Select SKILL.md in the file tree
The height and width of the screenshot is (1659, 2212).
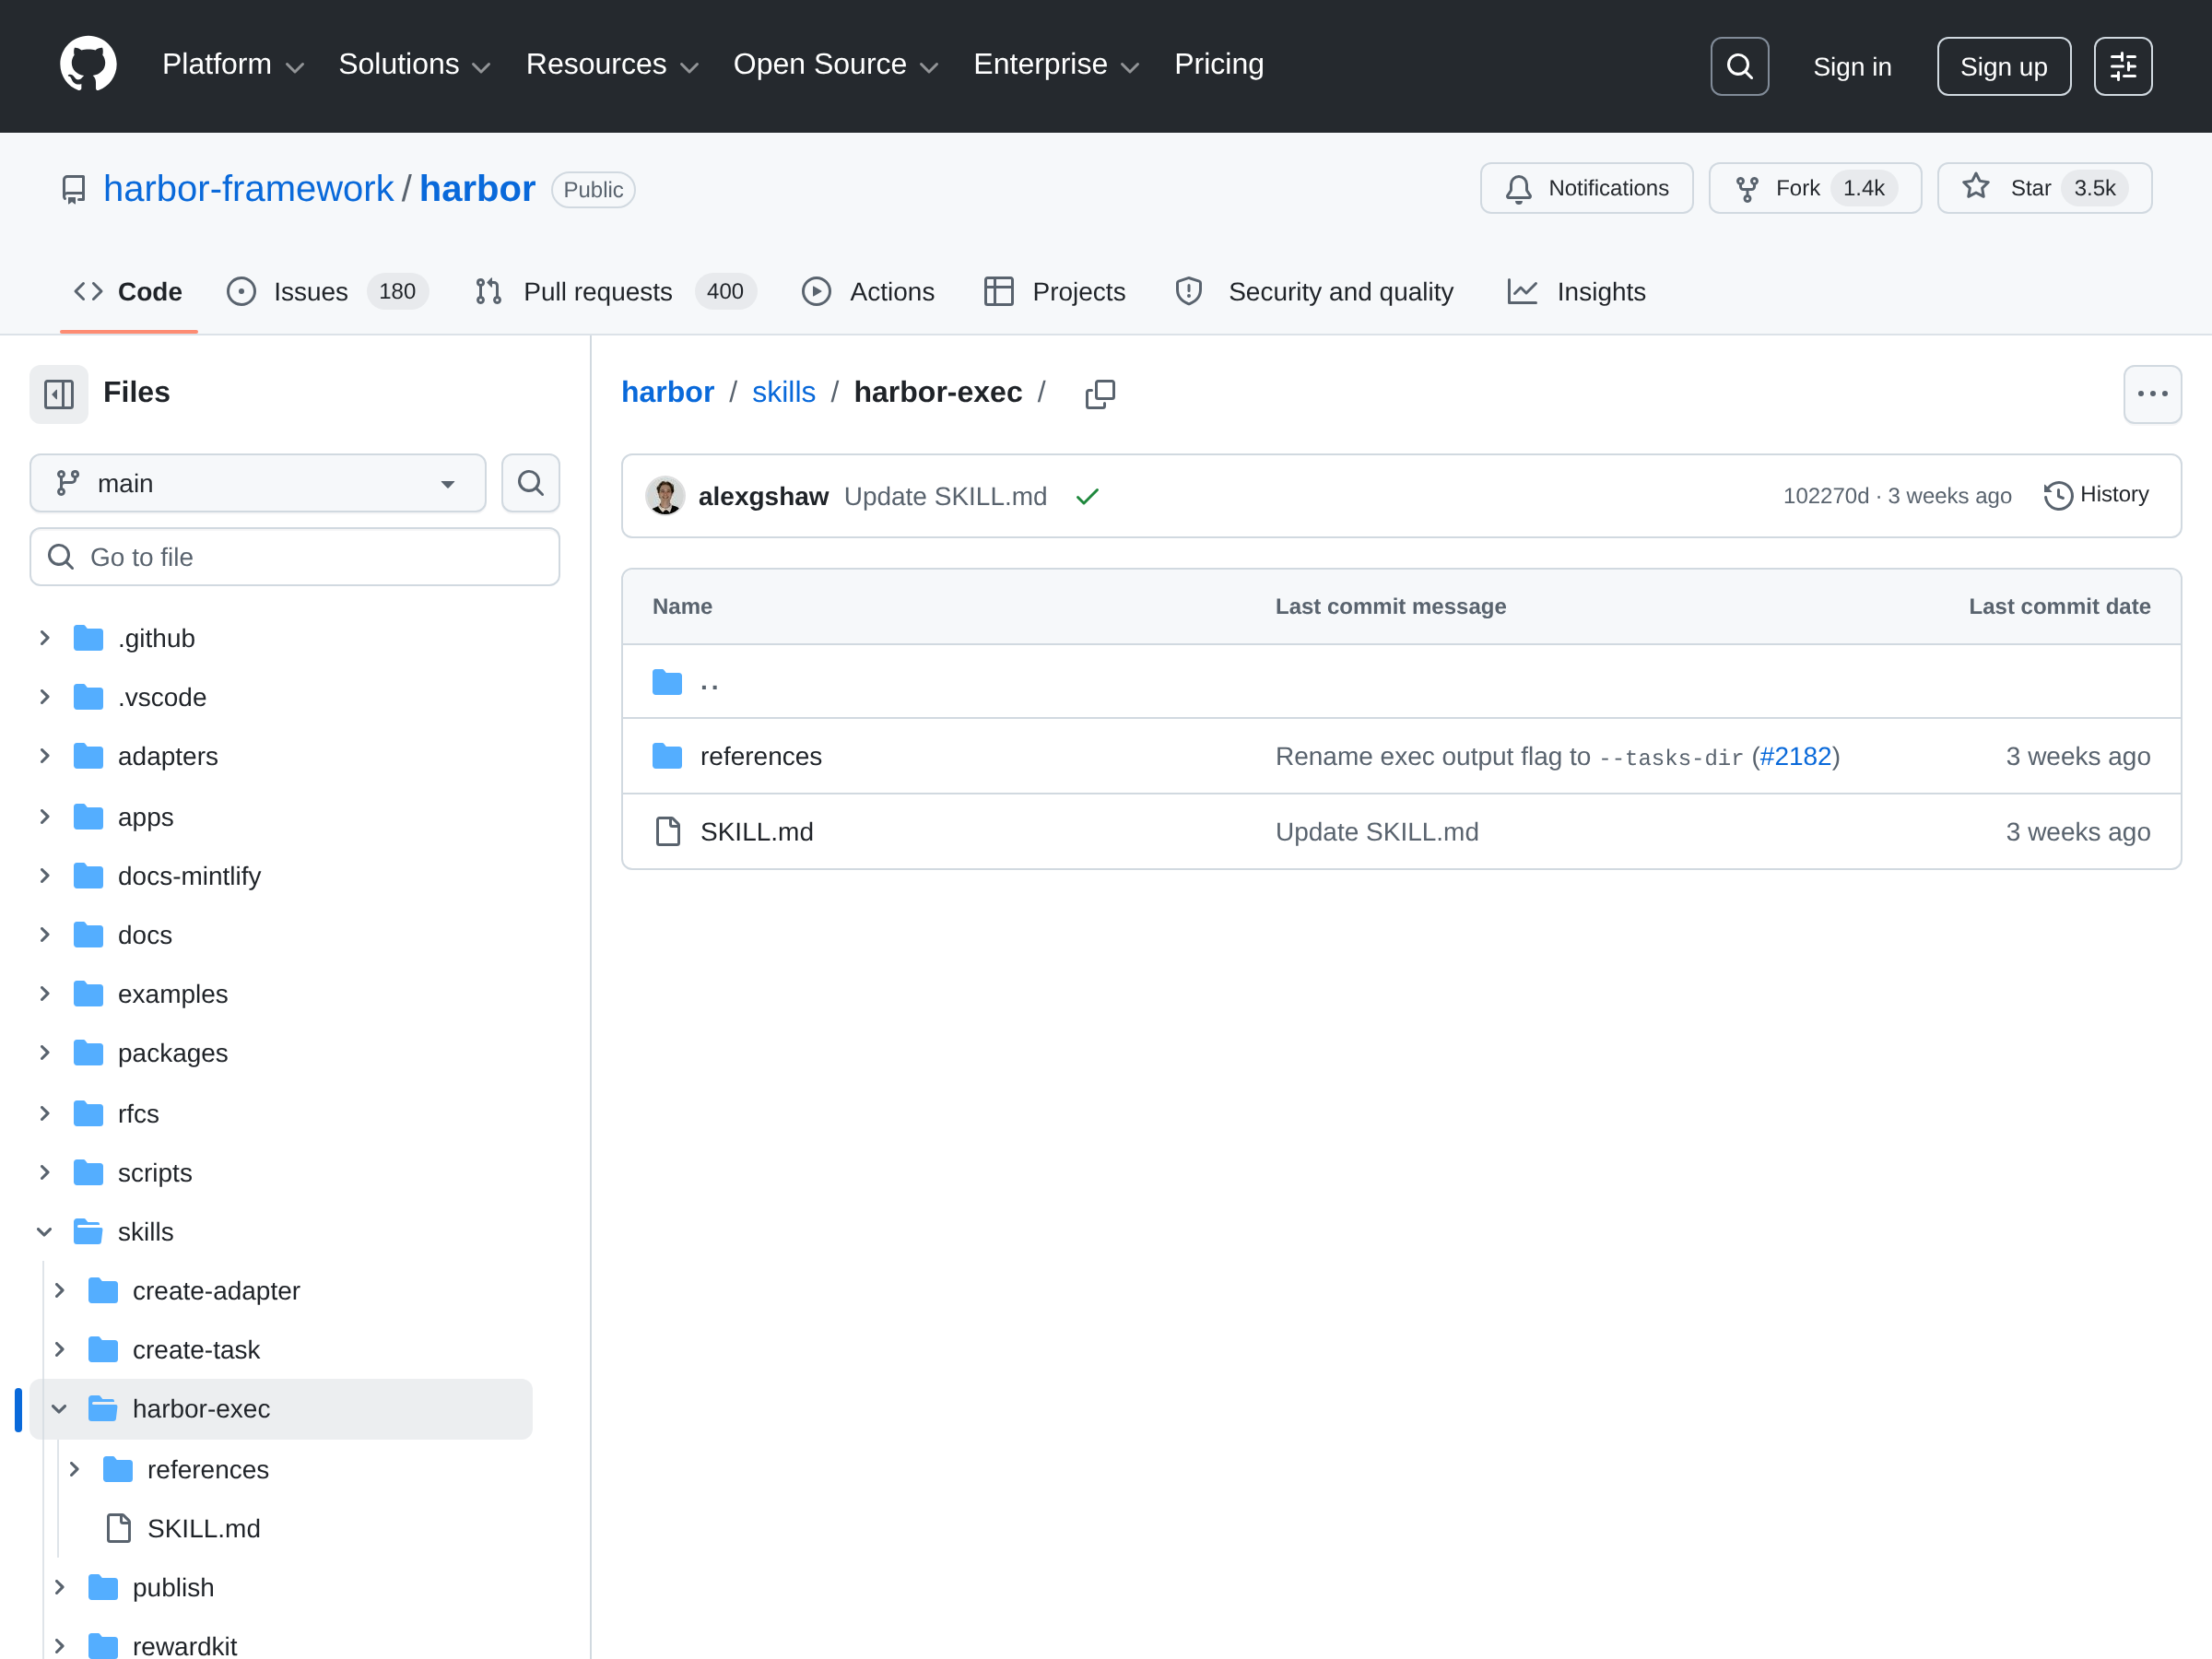tap(203, 1529)
